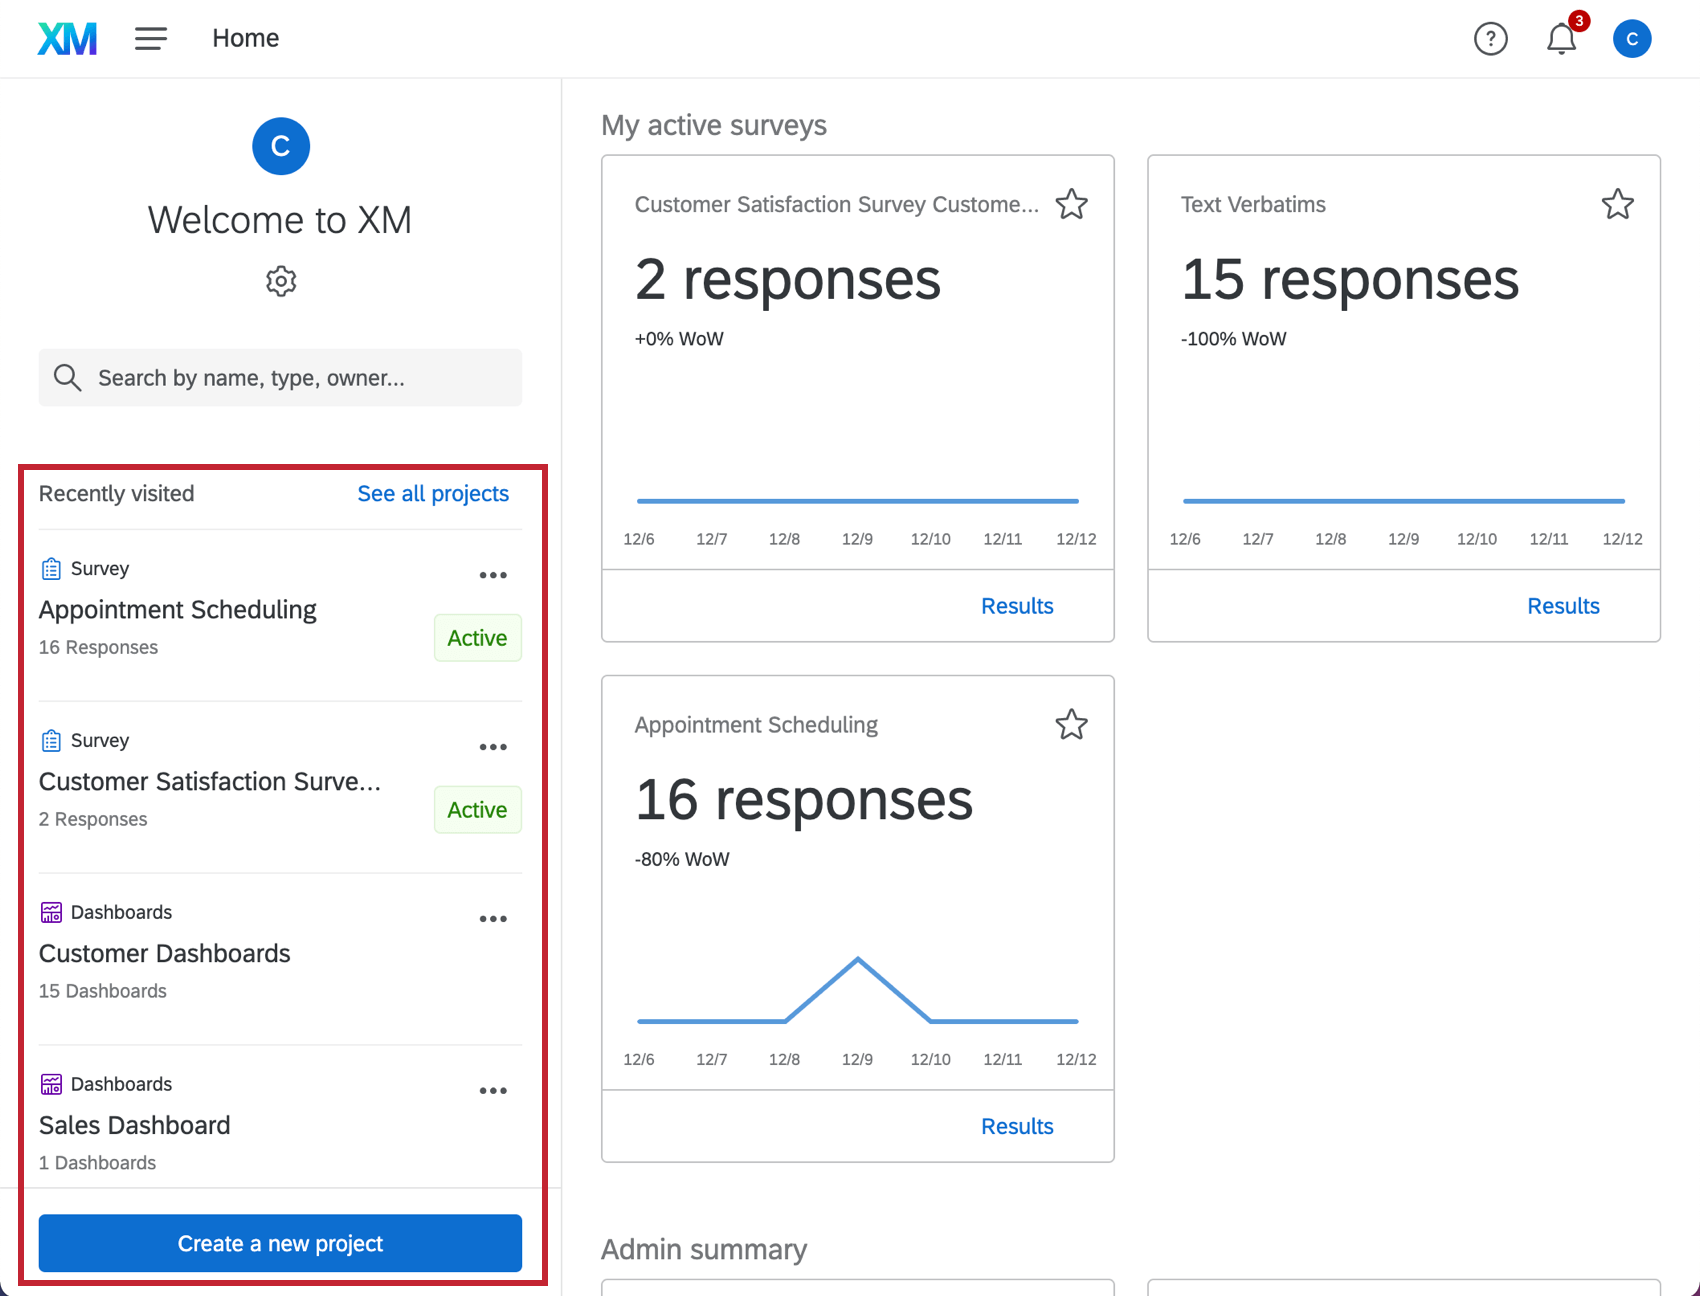Open the settings gear under Welcome to XM
This screenshot has width=1700, height=1296.
coord(280,281)
